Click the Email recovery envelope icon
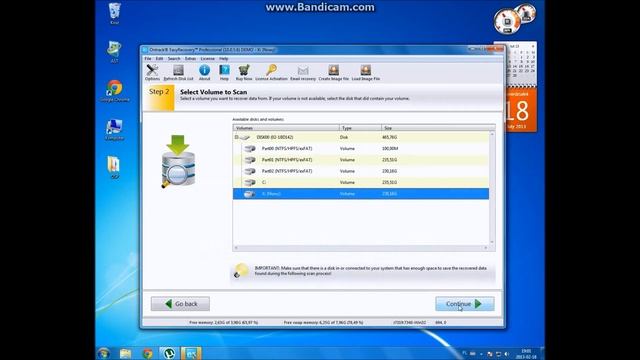 point(303,72)
